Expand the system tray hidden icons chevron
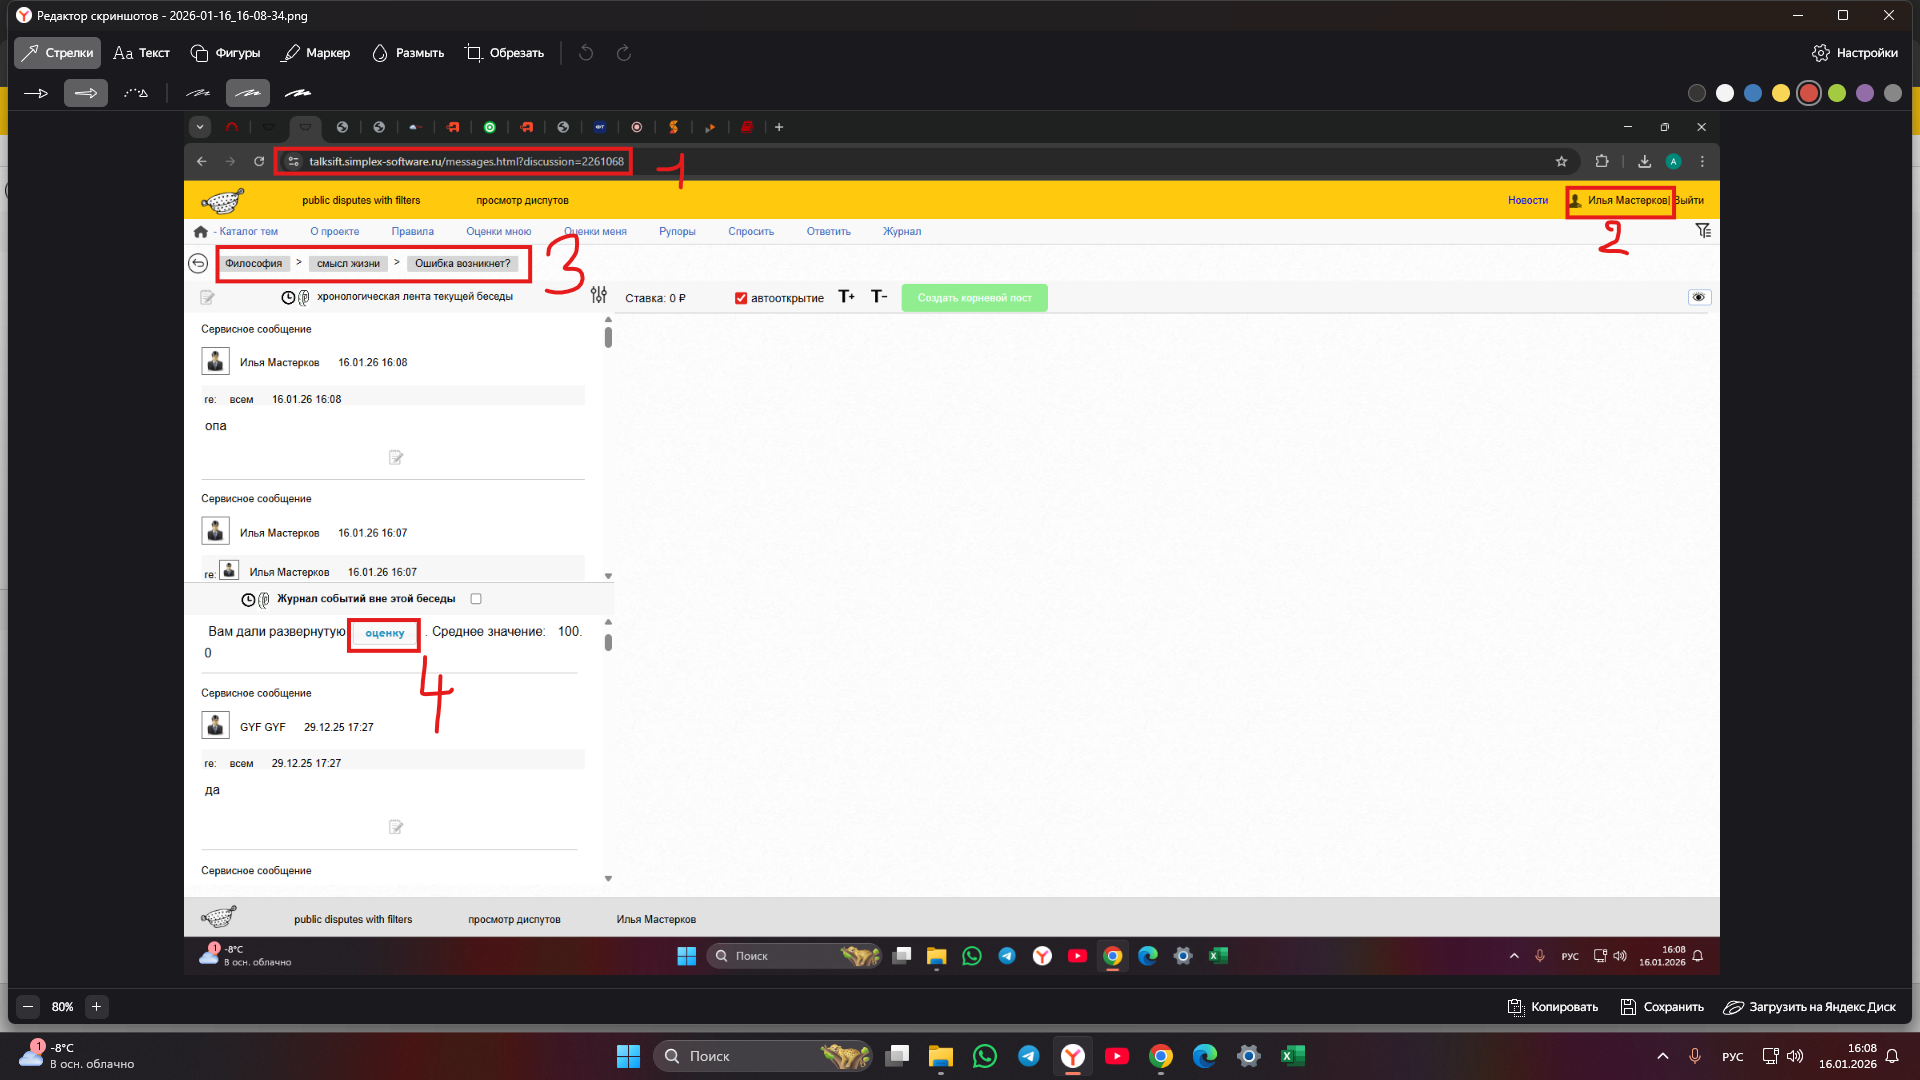 coord(1662,1056)
